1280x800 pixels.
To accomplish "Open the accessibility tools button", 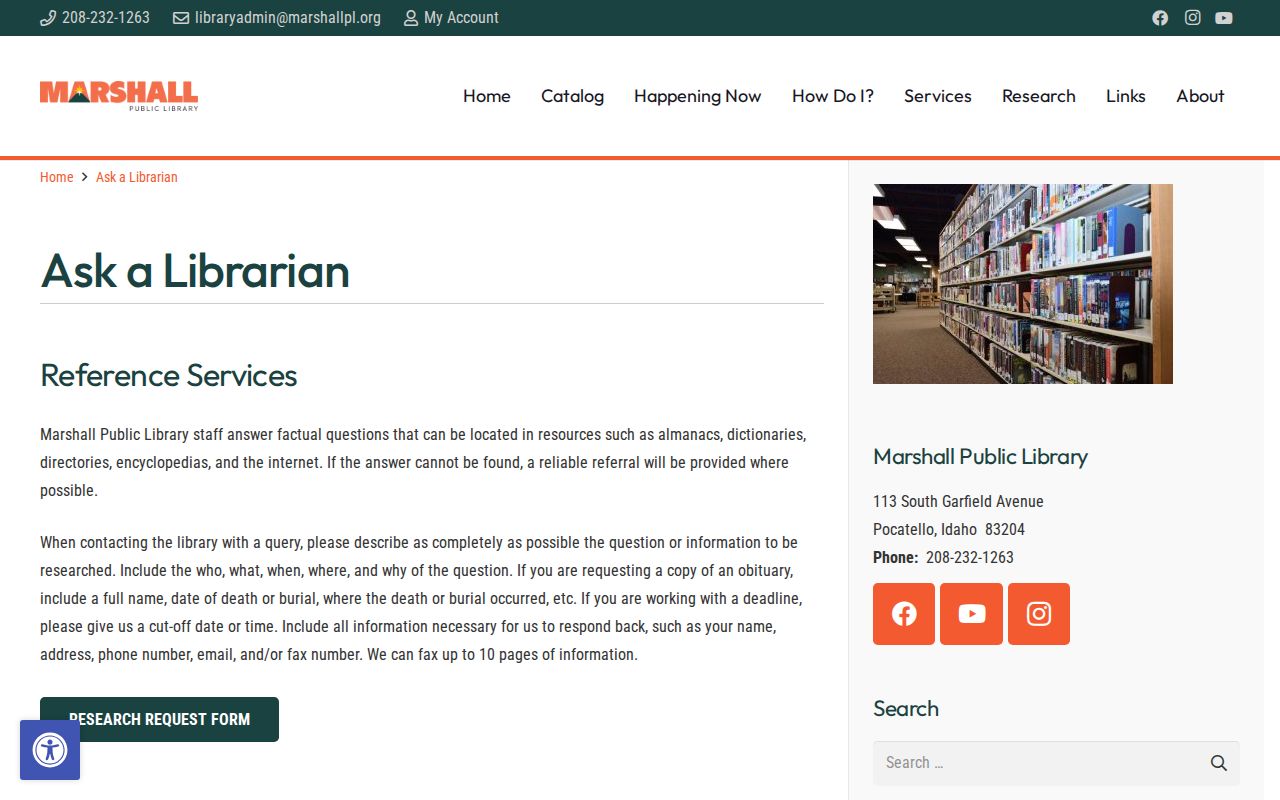I will click(50, 750).
